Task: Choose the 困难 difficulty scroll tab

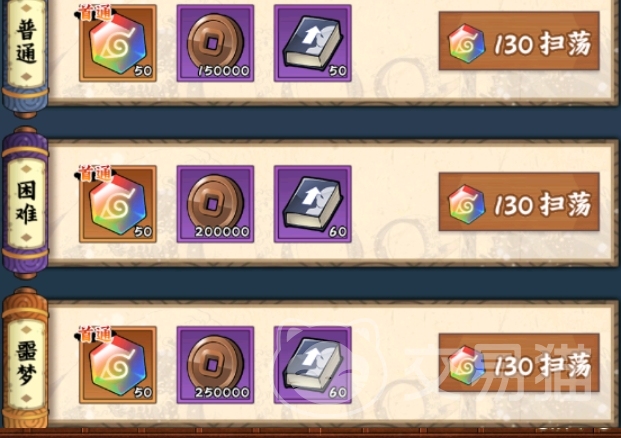Action: 26,203
